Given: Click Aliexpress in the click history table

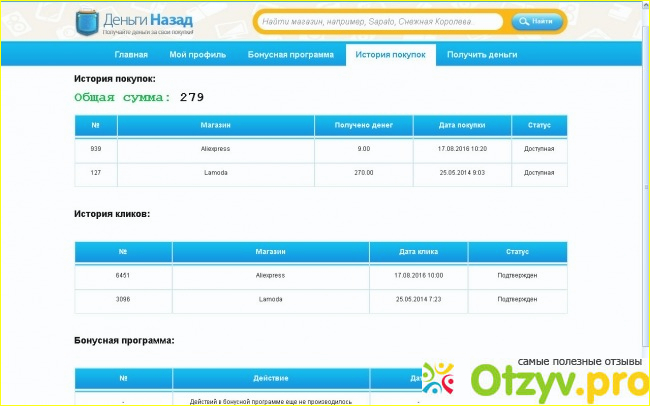Looking at the screenshot, I should 270,275.
